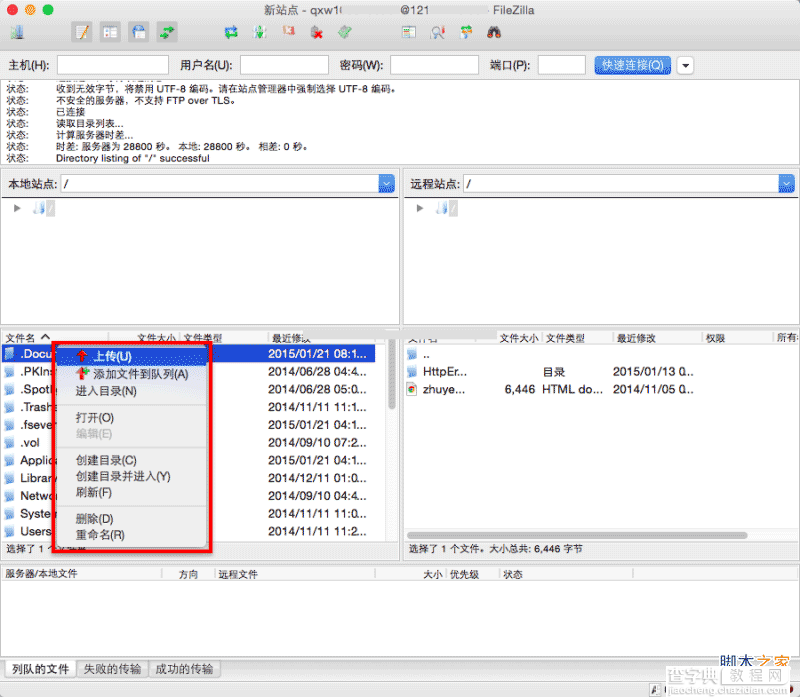Open the remote site path dropdown
The height and width of the screenshot is (697, 800).
[786, 184]
